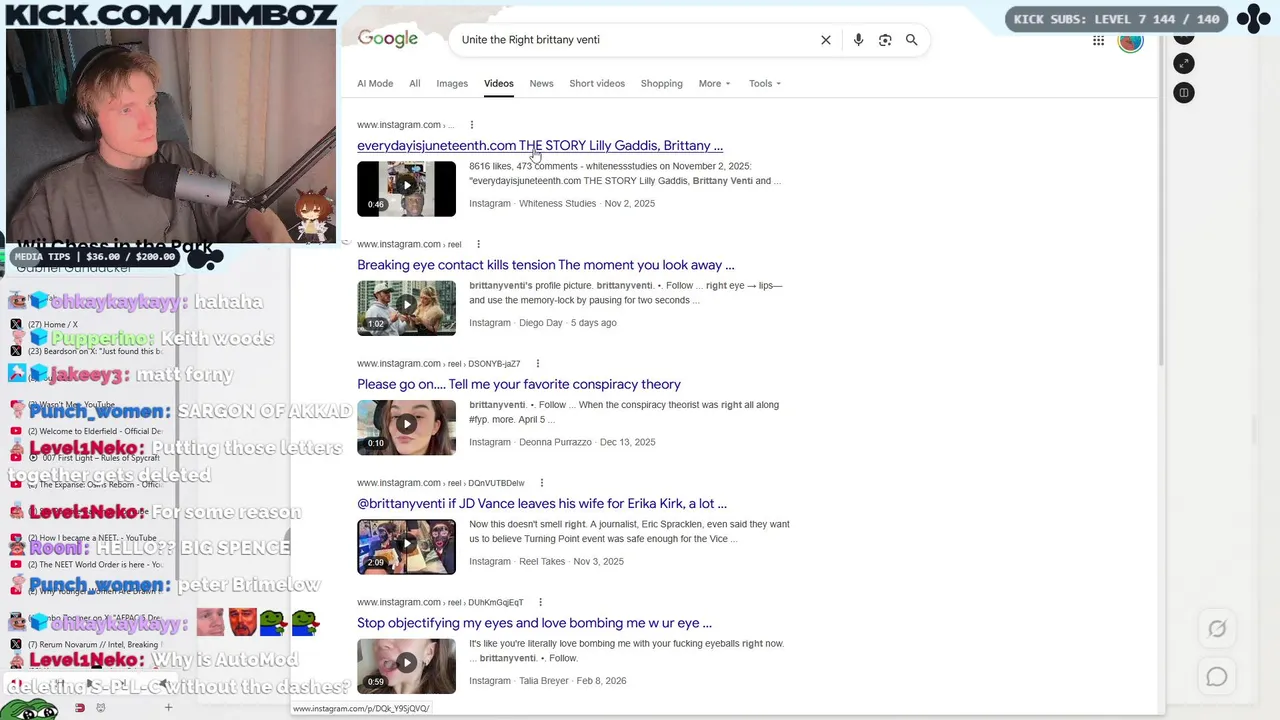Click the crossed circle icon above chat bubble
The height and width of the screenshot is (720, 1280).
[x=1217, y=628]
